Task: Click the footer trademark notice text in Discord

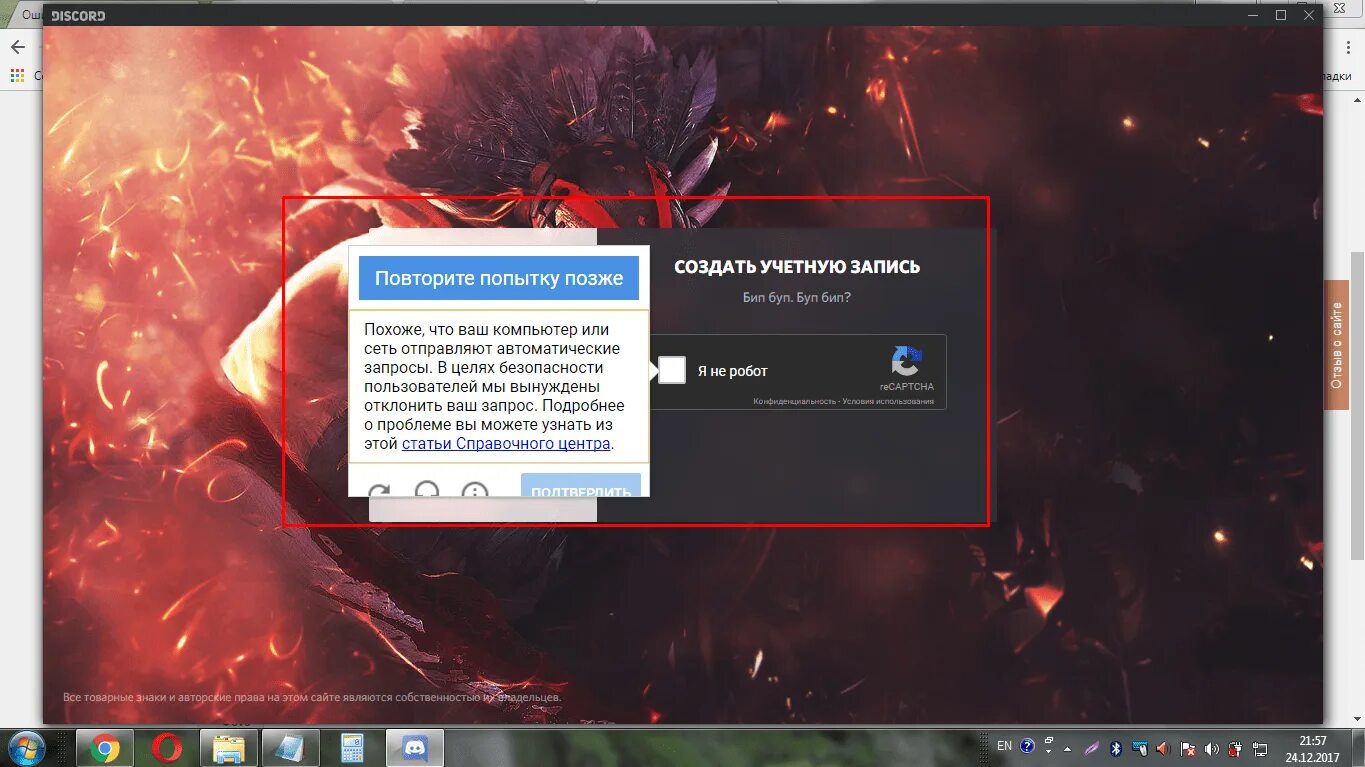Action: (312, 697)
